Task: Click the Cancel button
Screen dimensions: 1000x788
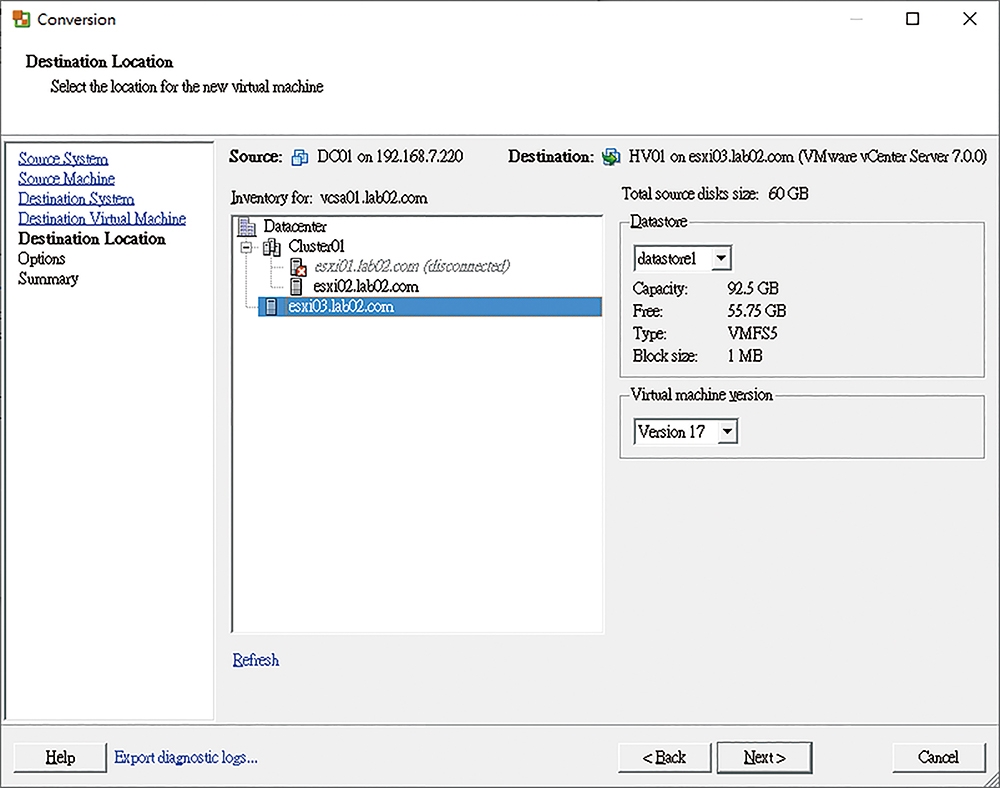Action: click(938, 757)
